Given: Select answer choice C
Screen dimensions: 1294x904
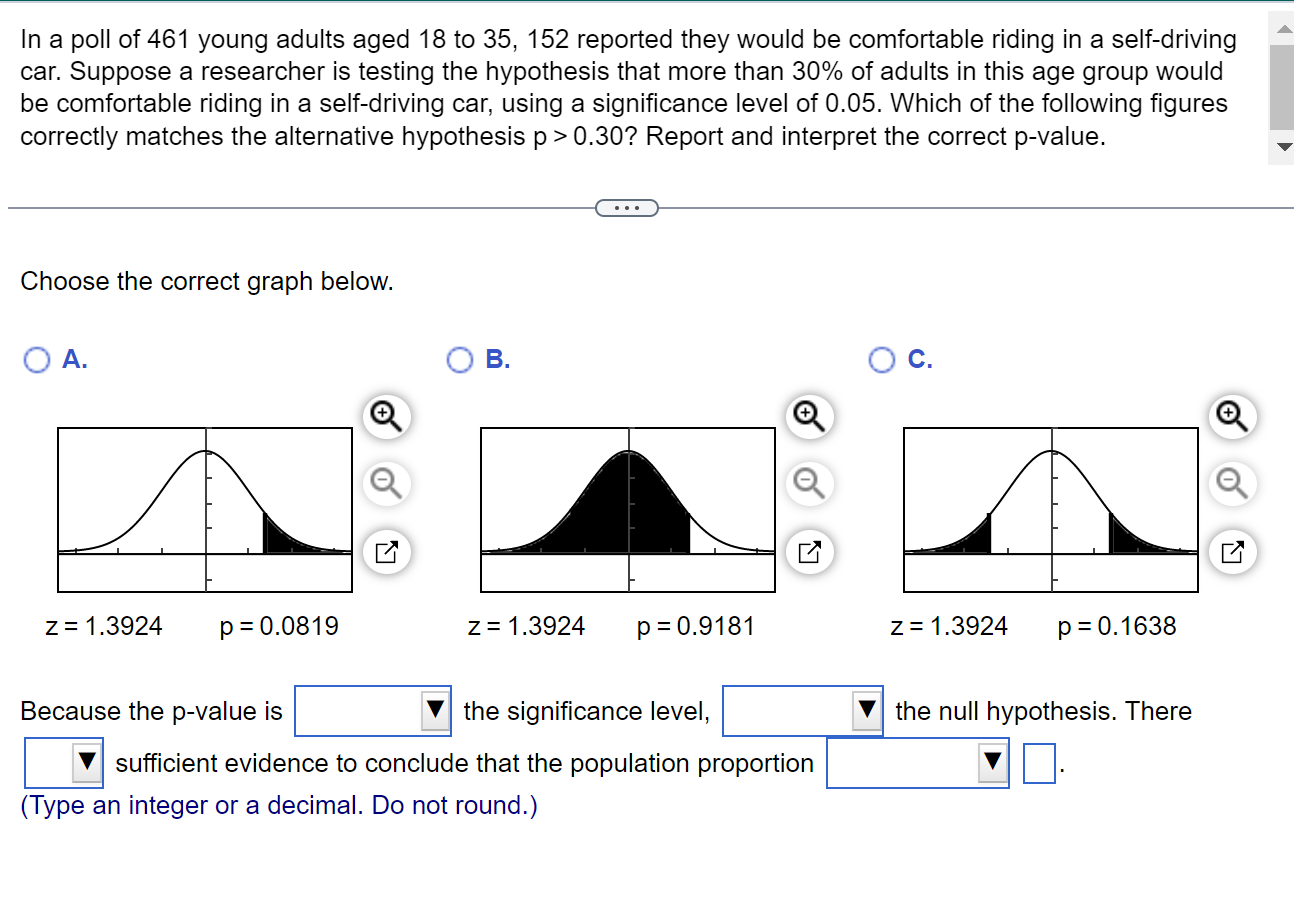Looking at the screenshot, I should point(881,359).
